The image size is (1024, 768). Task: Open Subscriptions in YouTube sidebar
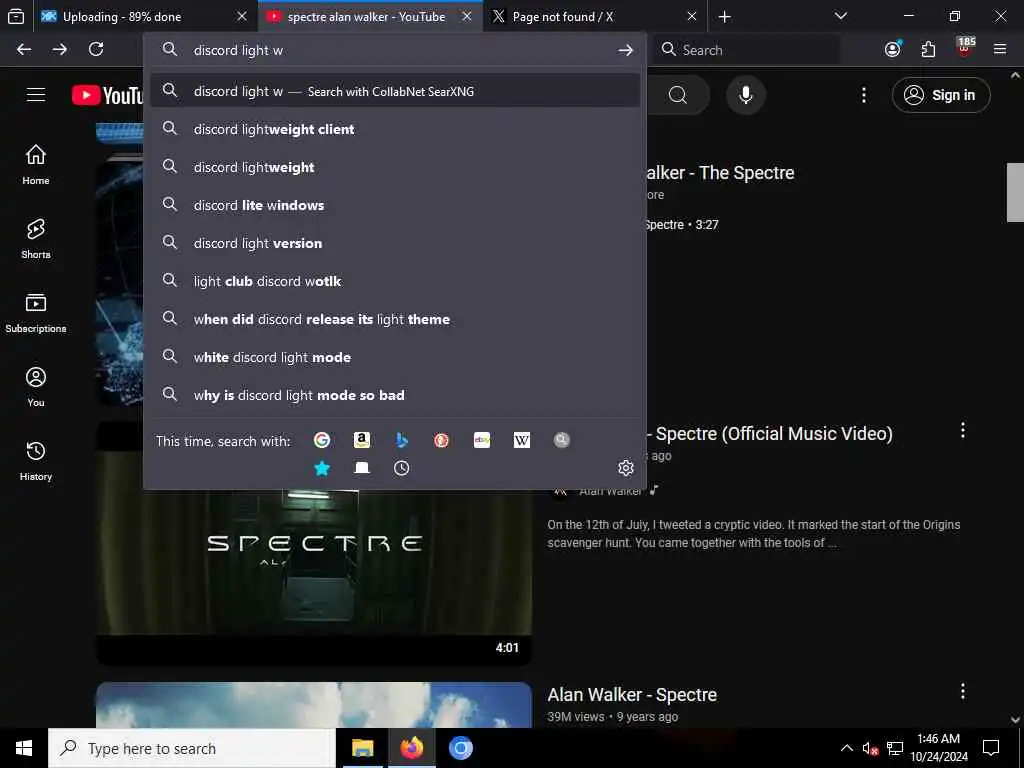[x=36, y=313]
